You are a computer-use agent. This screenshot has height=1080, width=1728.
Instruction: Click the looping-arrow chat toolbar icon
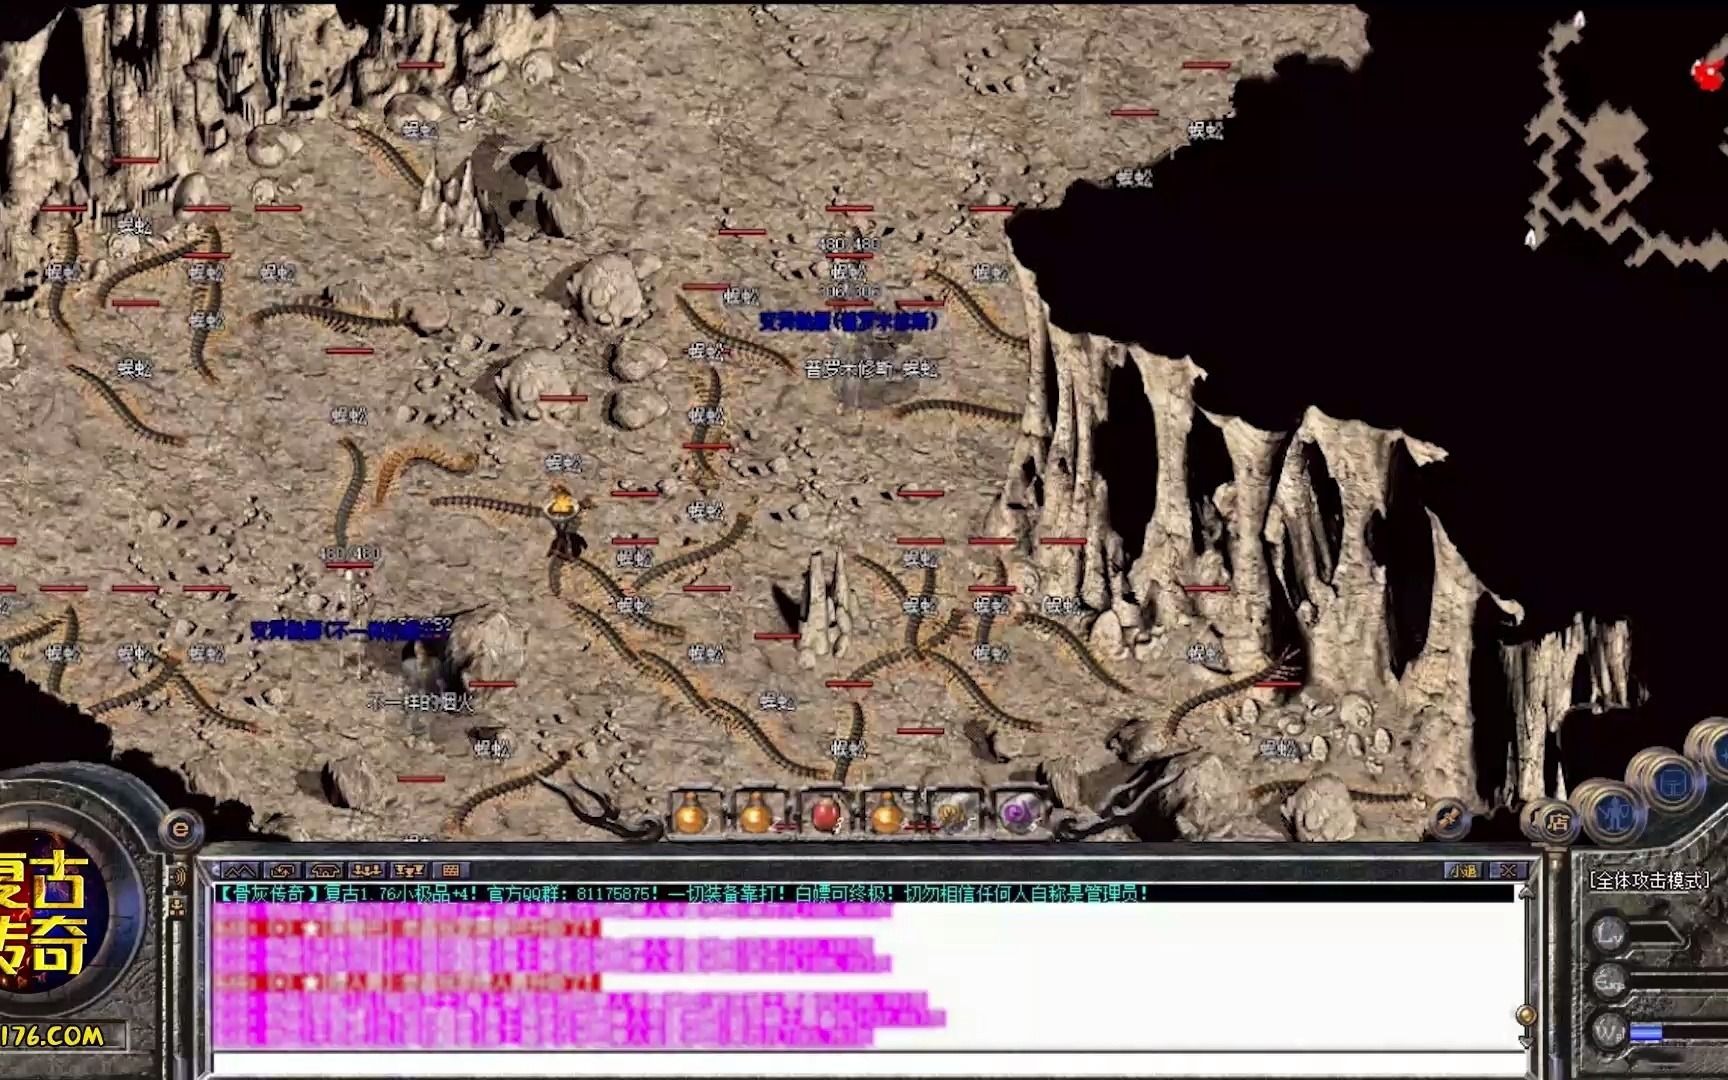(x=283, y=870)
